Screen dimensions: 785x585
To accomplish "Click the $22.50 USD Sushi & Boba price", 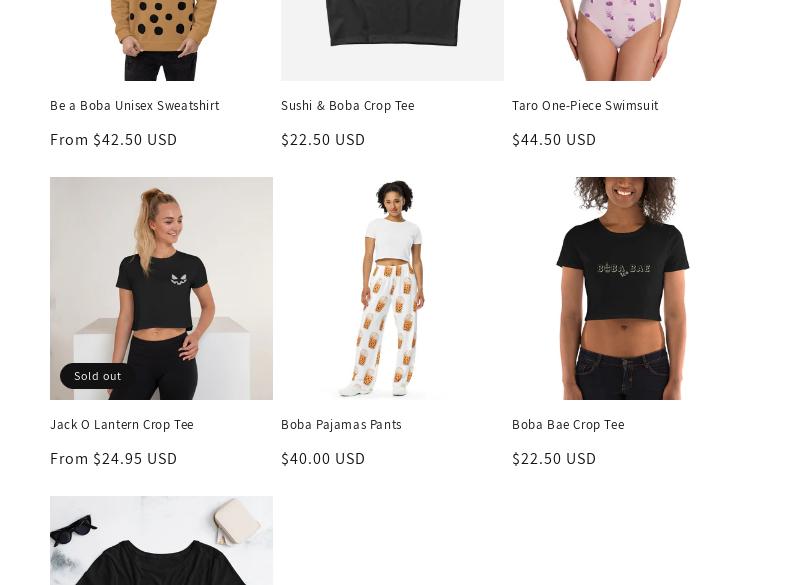I will pos(323,140).
